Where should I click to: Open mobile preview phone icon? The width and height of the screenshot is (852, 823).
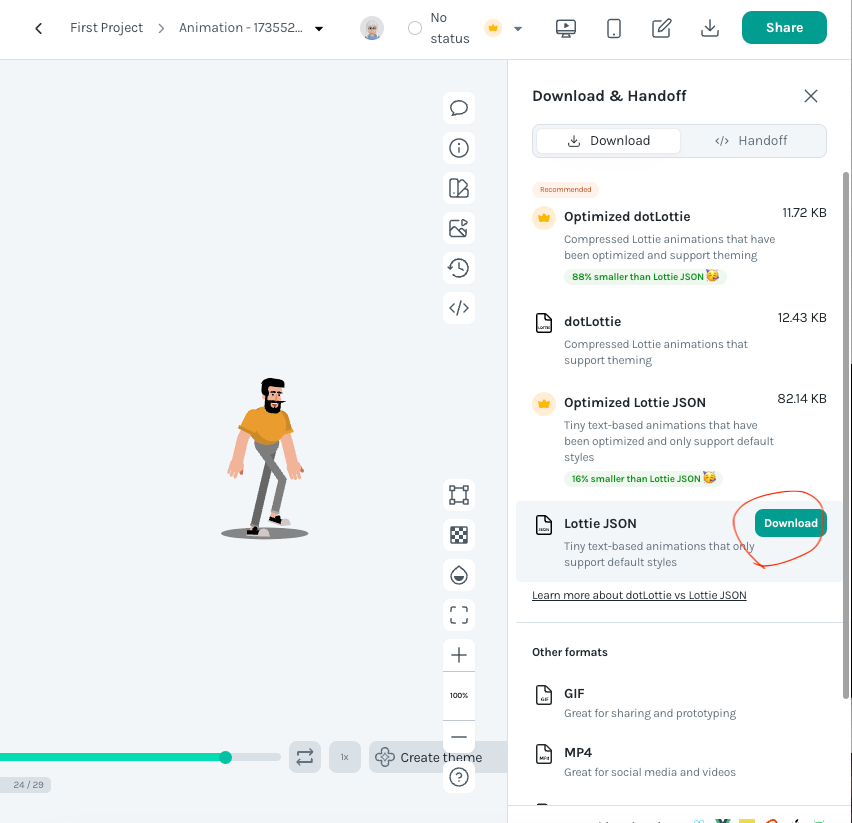(x=613, y=28)
